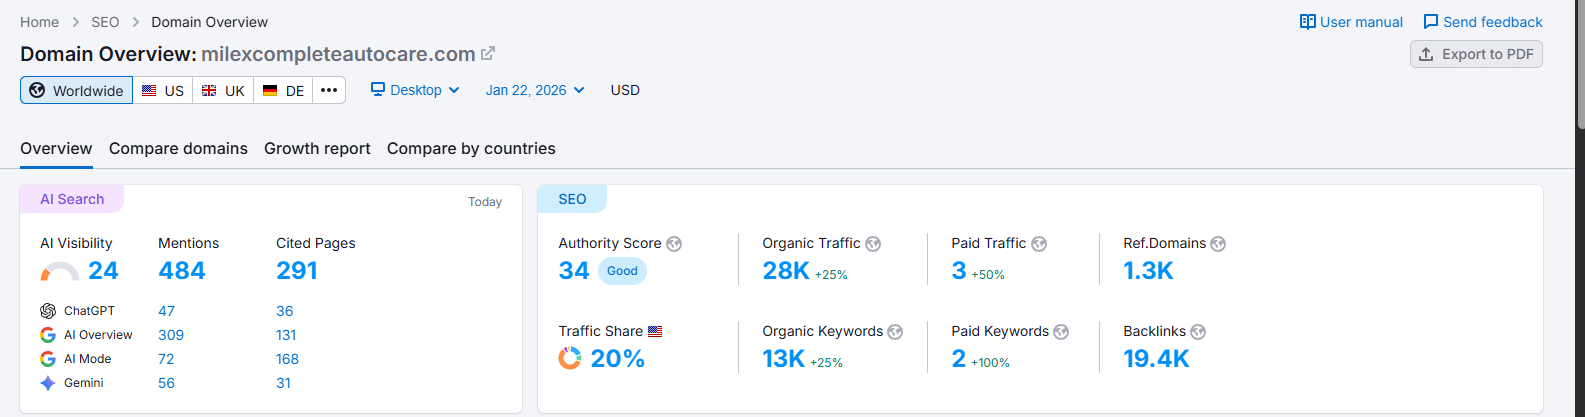Image resolution: width=1585 pixels, height=417 pixels.
Task: Open external link icon beside domain name
Action: [x=488, y=53]
